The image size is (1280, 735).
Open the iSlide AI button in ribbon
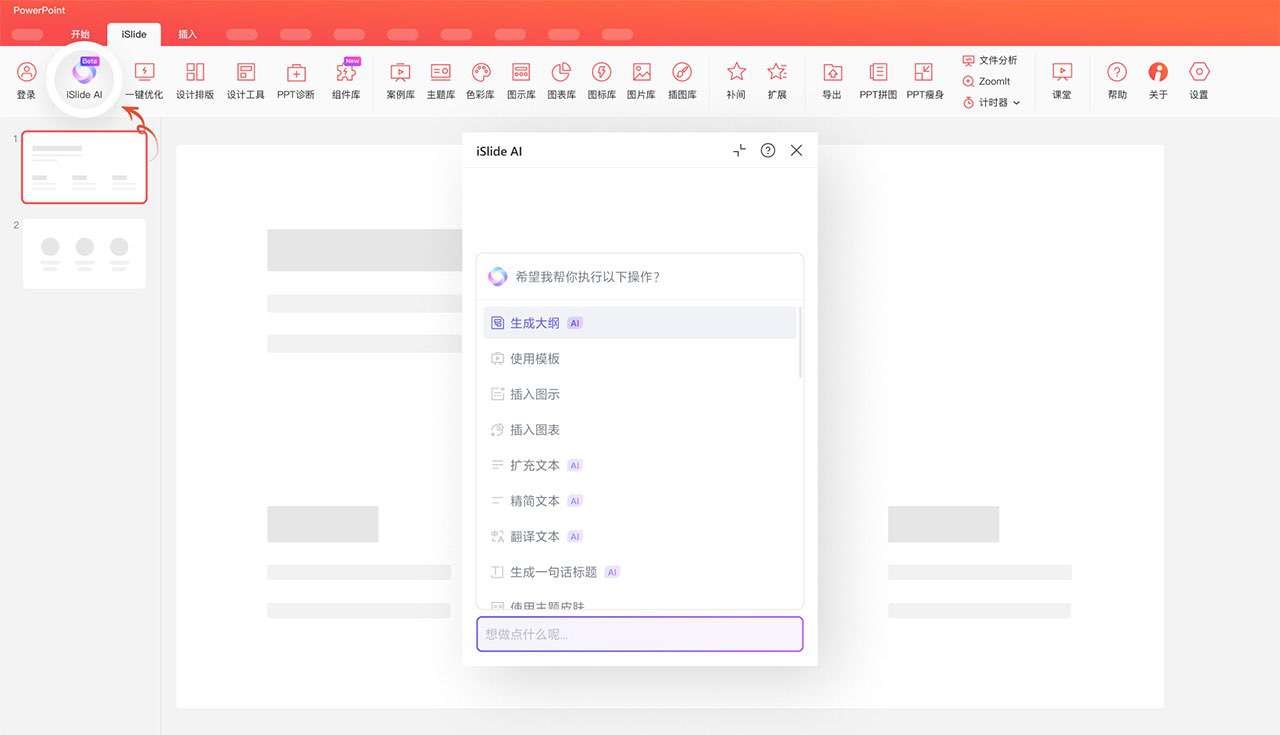pyautogui.click(x=84, y=80)
